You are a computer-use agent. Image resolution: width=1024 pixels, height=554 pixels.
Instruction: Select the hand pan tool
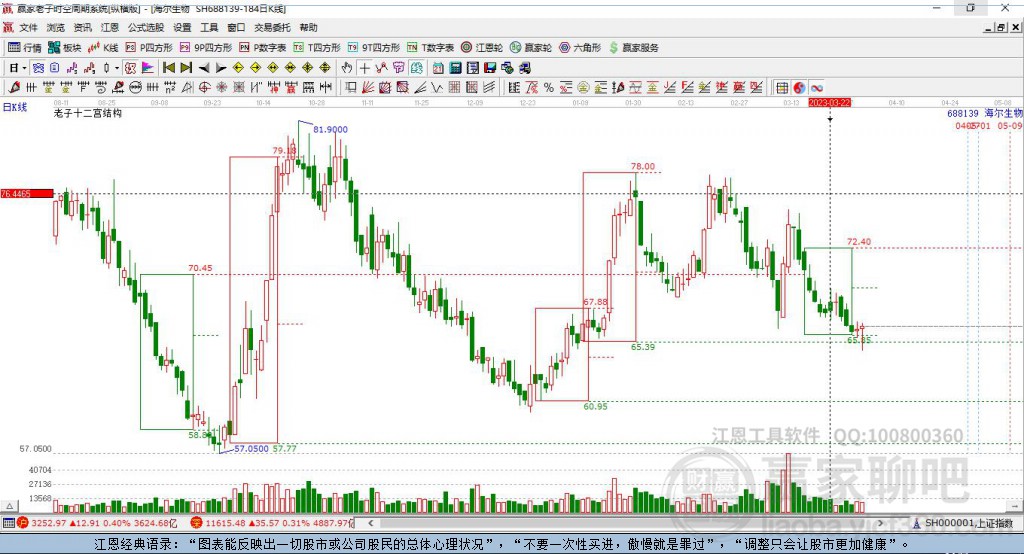(x=347, y=68)
